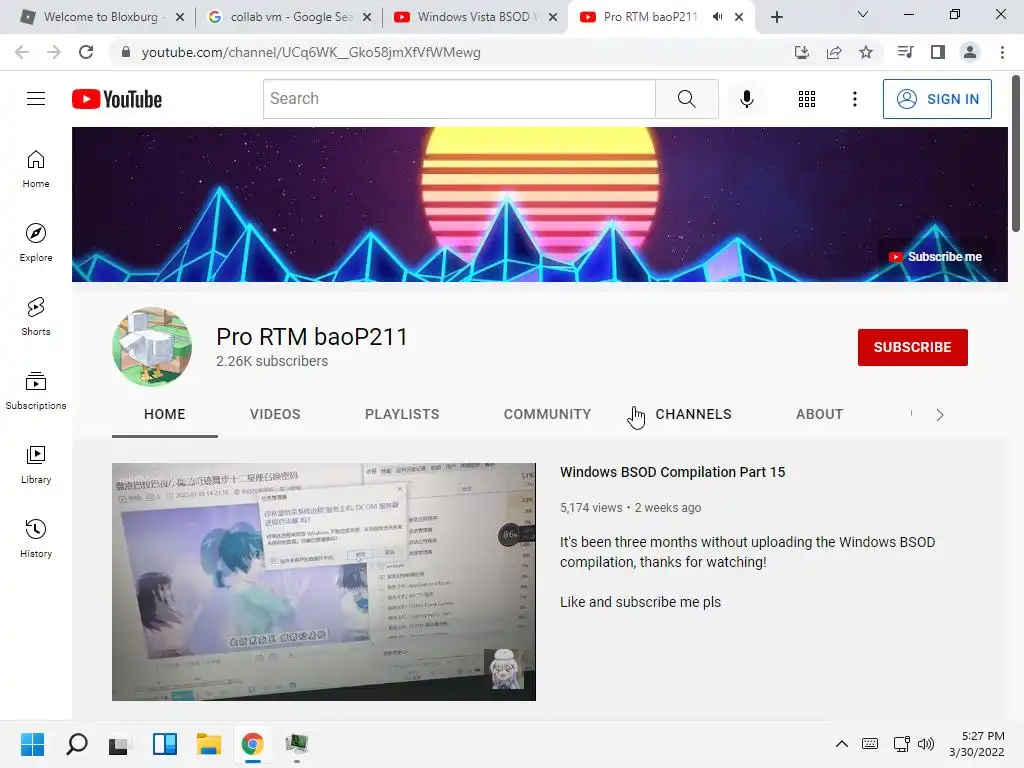Click the search magnifier button

point(686,99)
